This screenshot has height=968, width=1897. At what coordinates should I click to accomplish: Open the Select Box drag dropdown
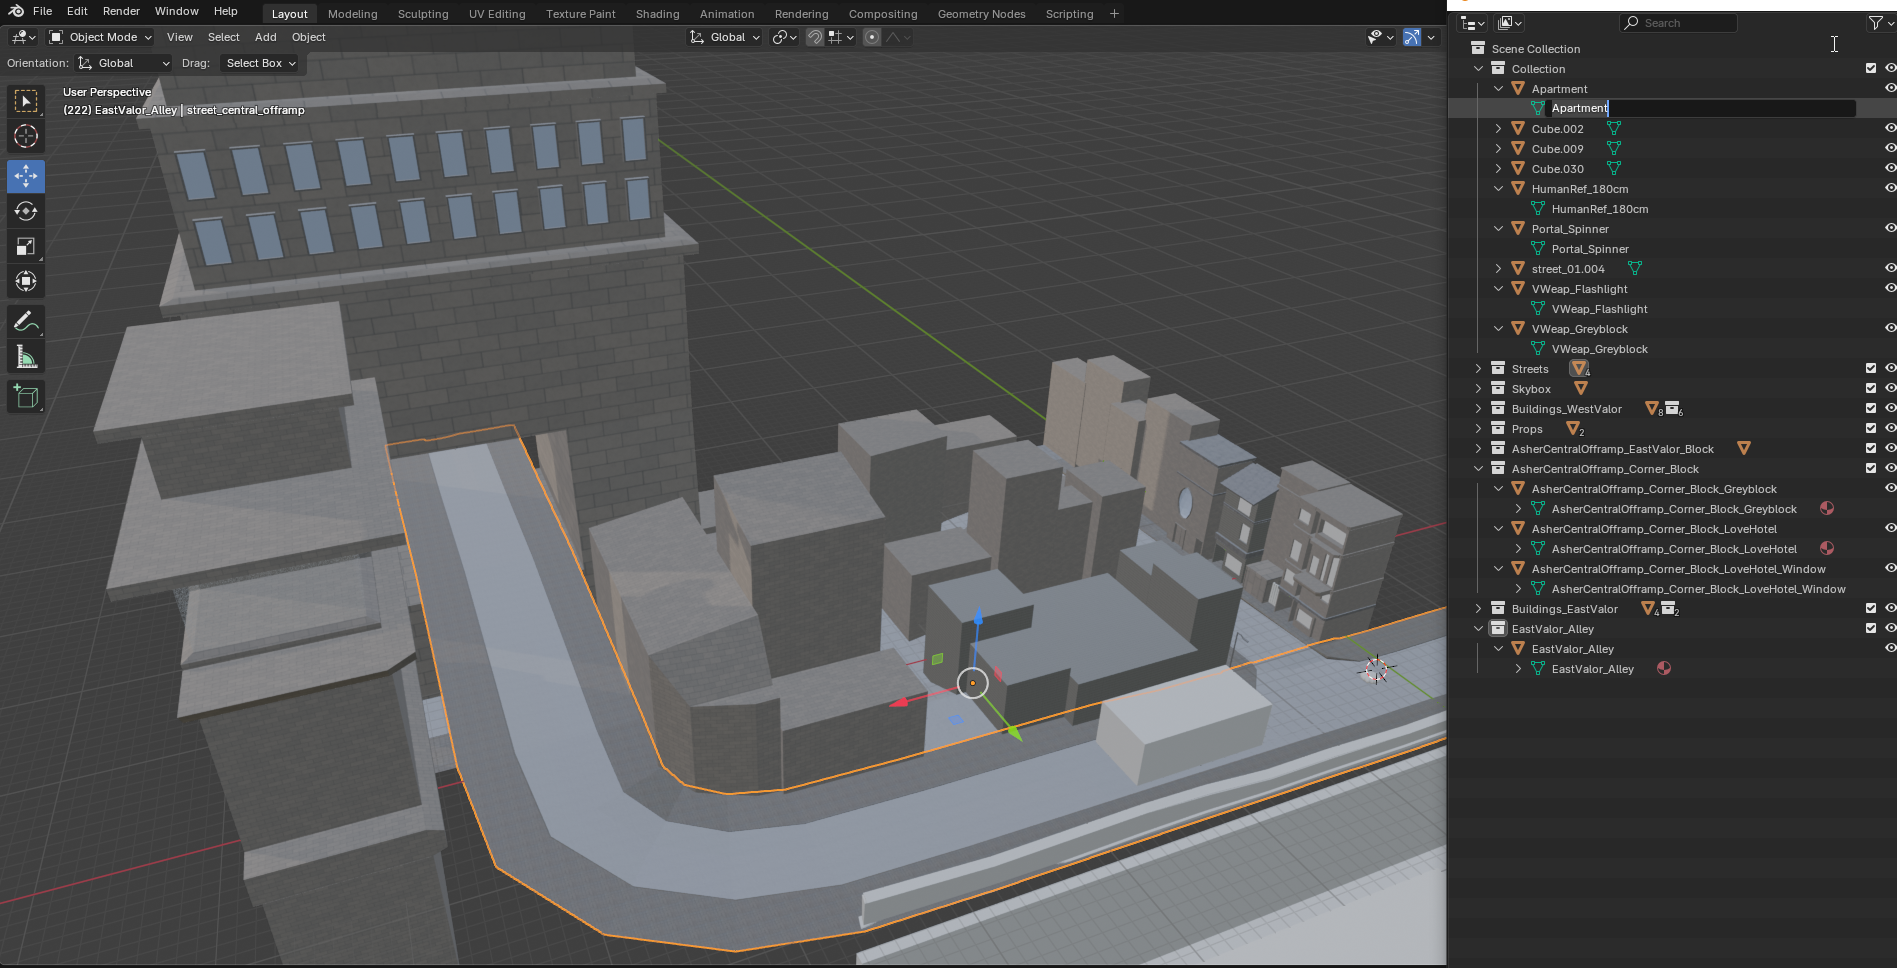tap(260, 63)
